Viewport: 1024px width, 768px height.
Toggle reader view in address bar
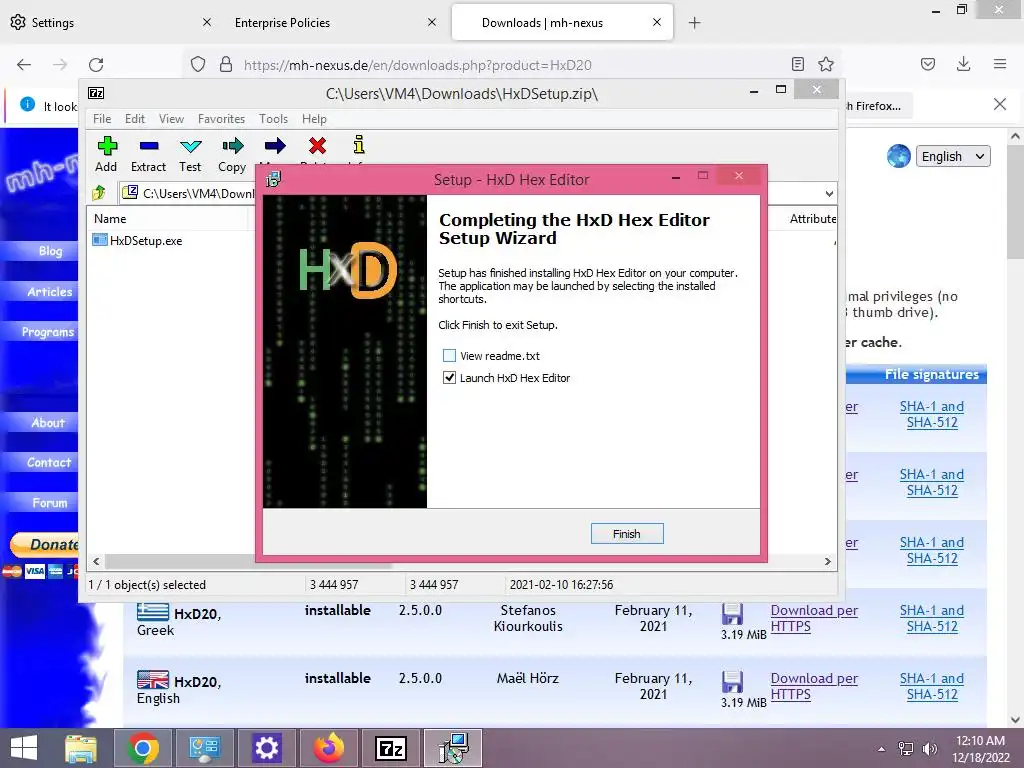point(797,64)
